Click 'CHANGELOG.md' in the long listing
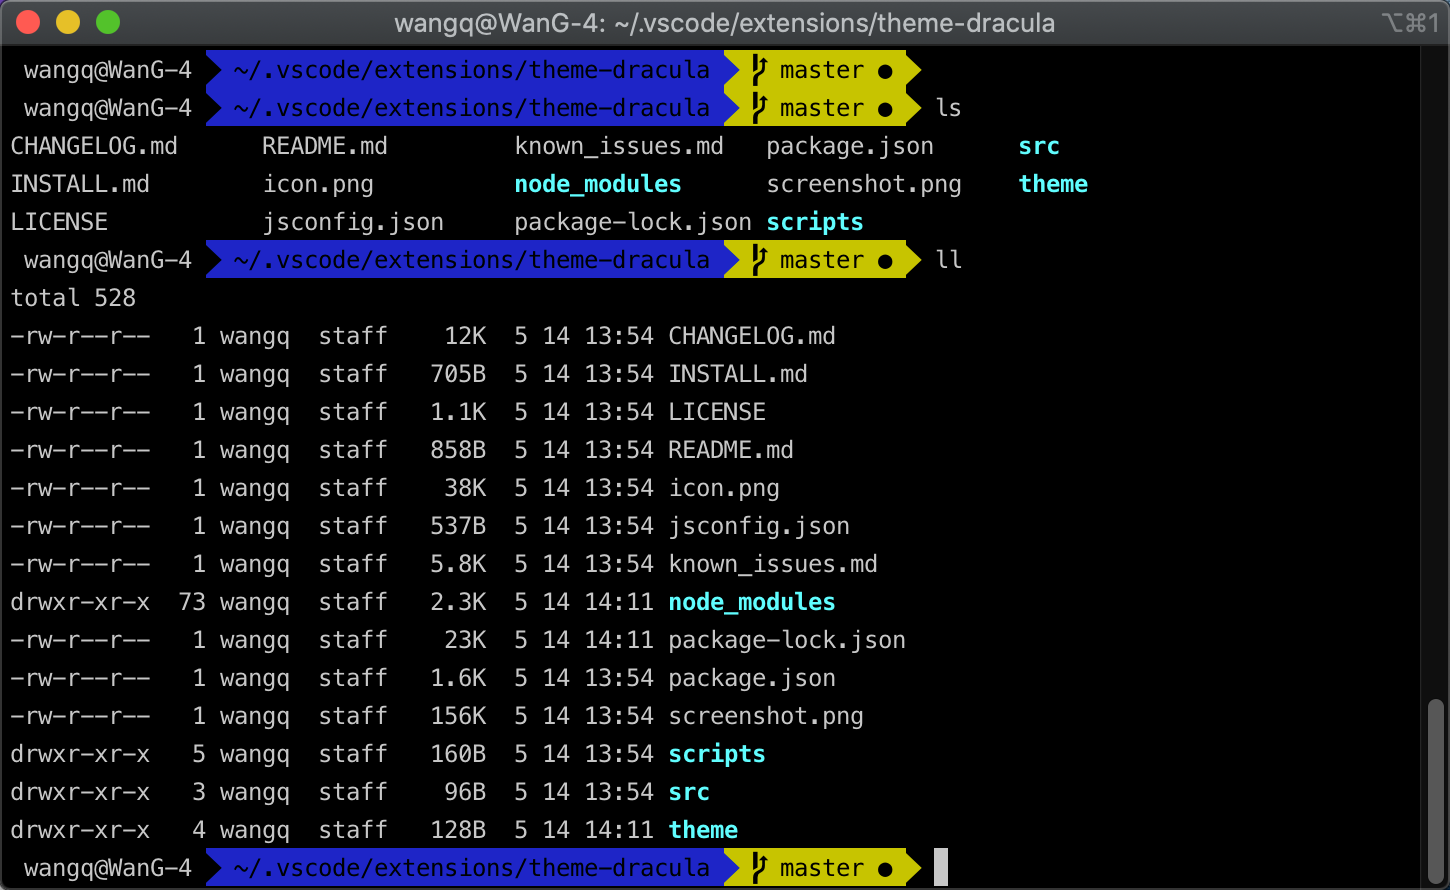 (x=752, y=336)
